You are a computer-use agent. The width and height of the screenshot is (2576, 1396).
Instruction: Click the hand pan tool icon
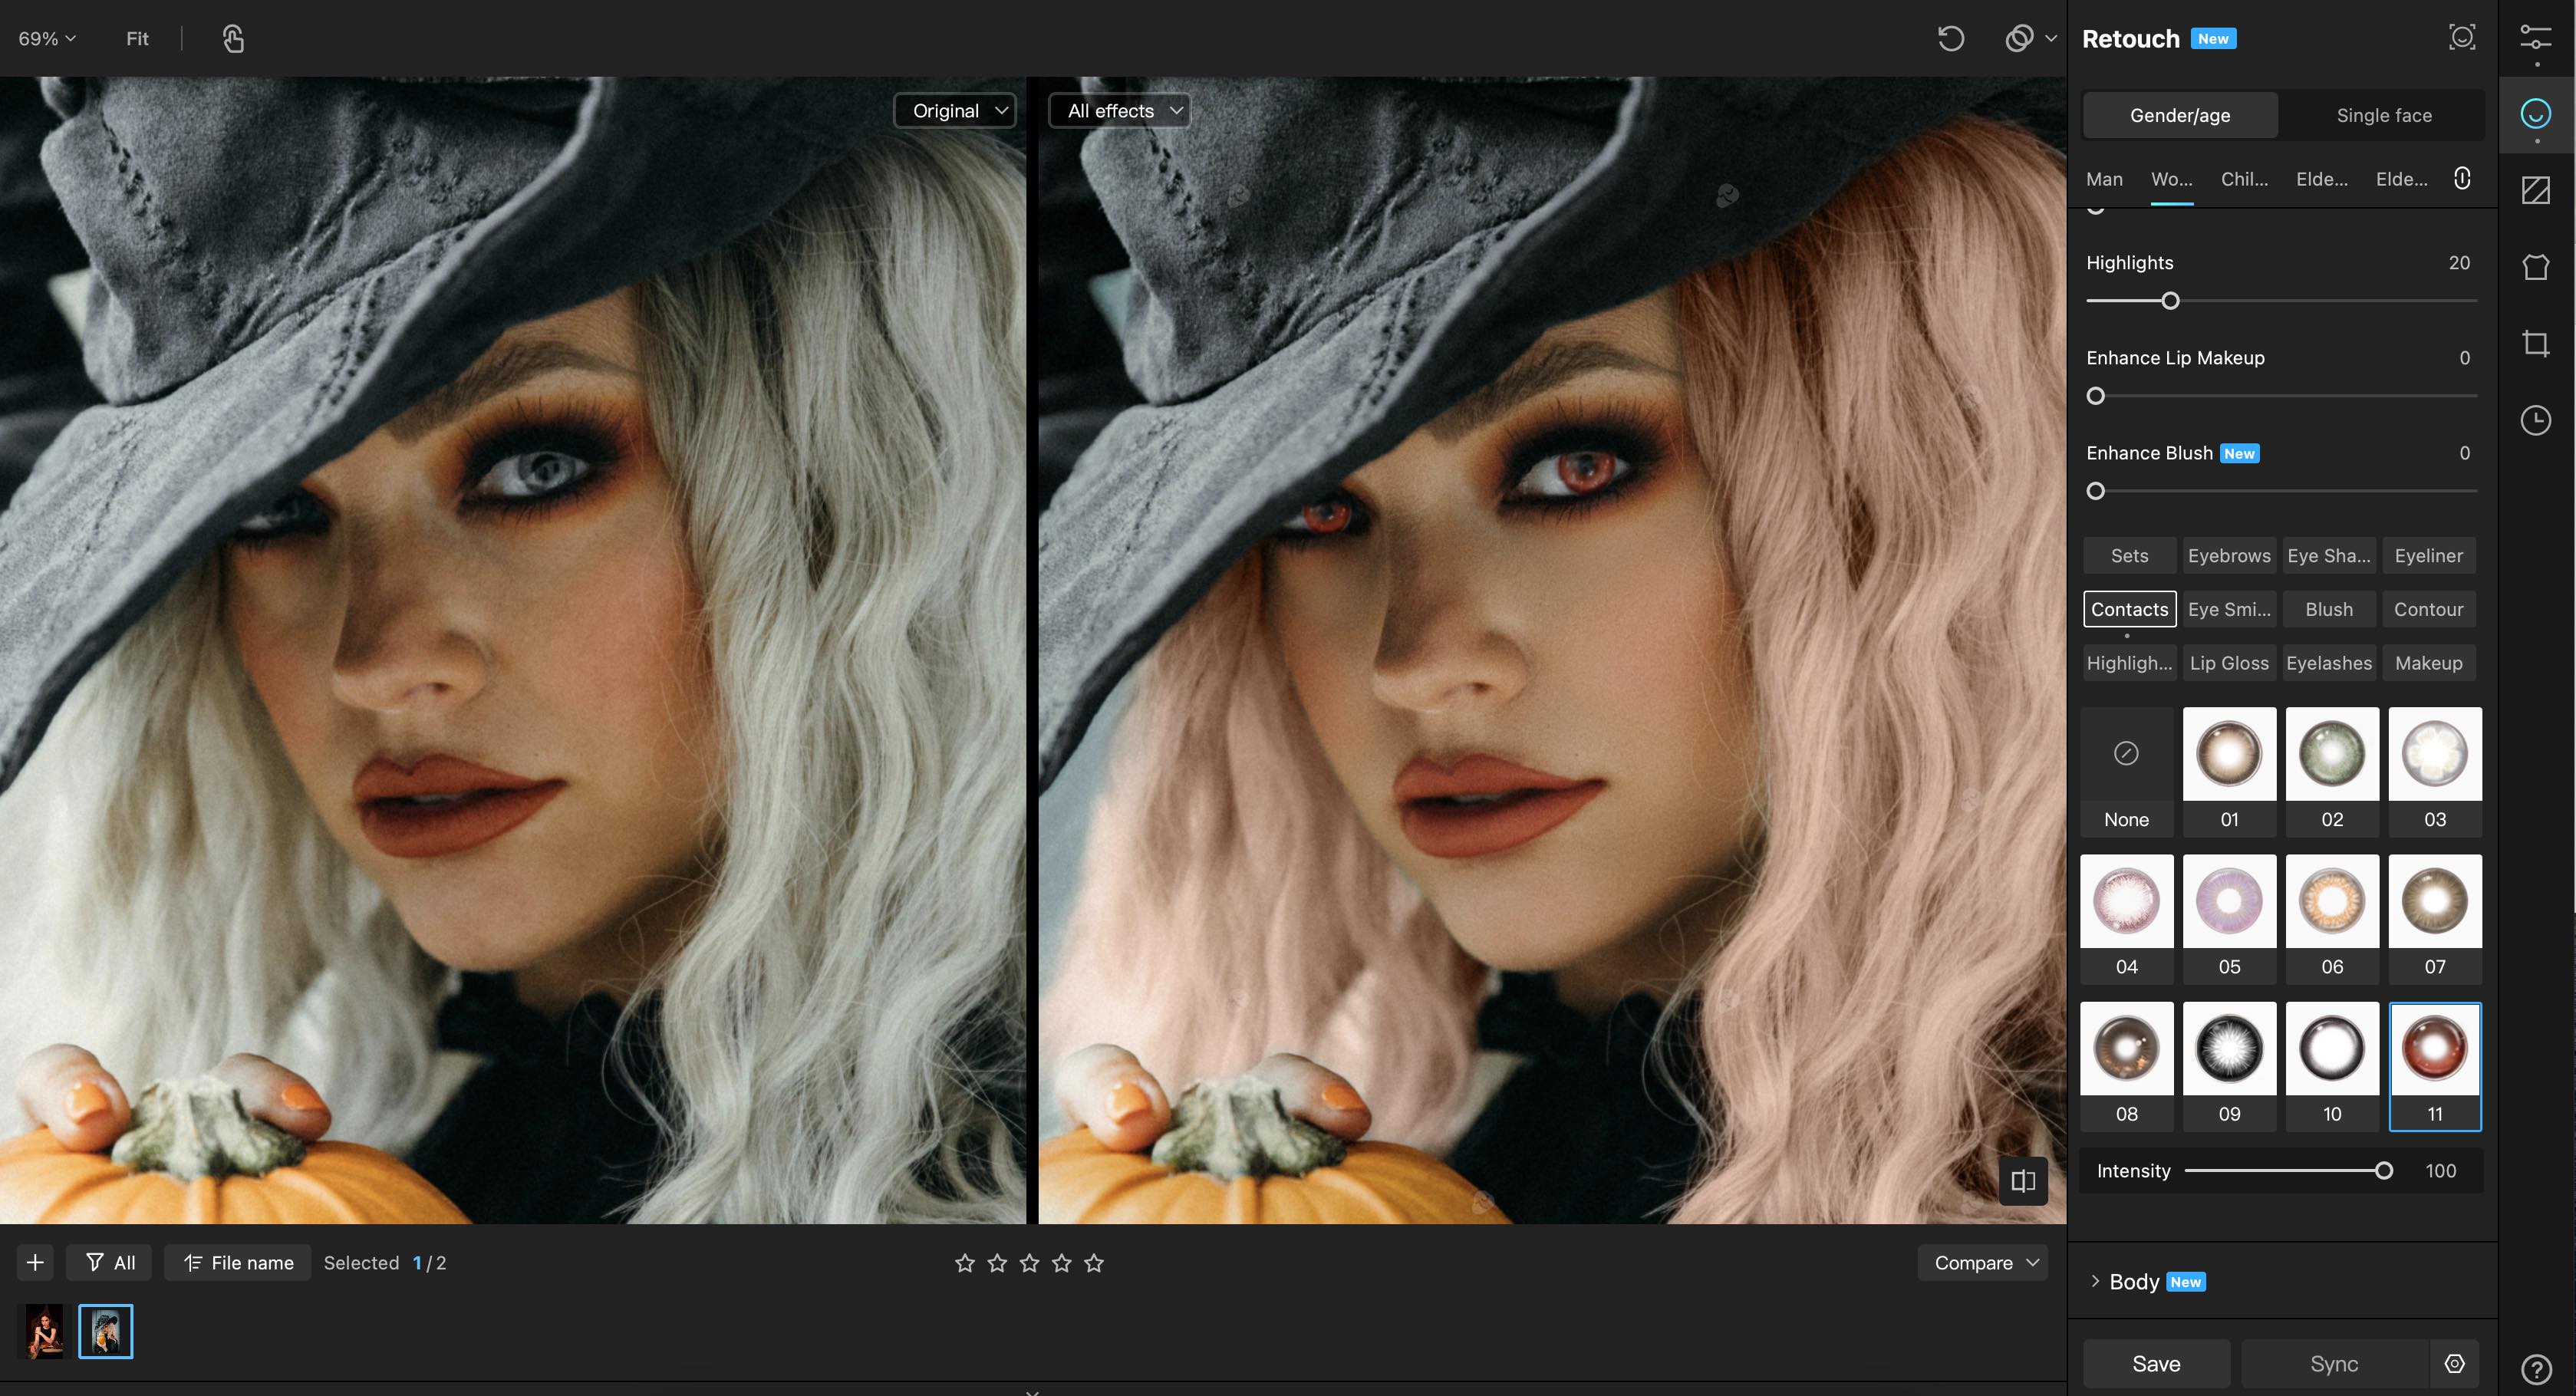233,39
